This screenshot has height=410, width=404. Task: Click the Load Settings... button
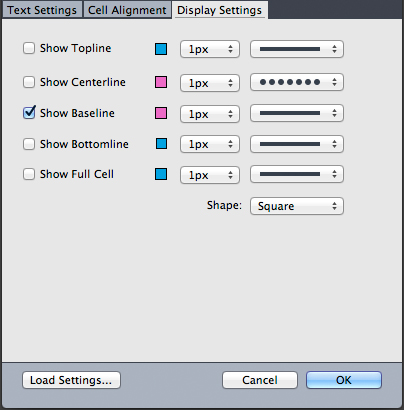coord(71,380)
